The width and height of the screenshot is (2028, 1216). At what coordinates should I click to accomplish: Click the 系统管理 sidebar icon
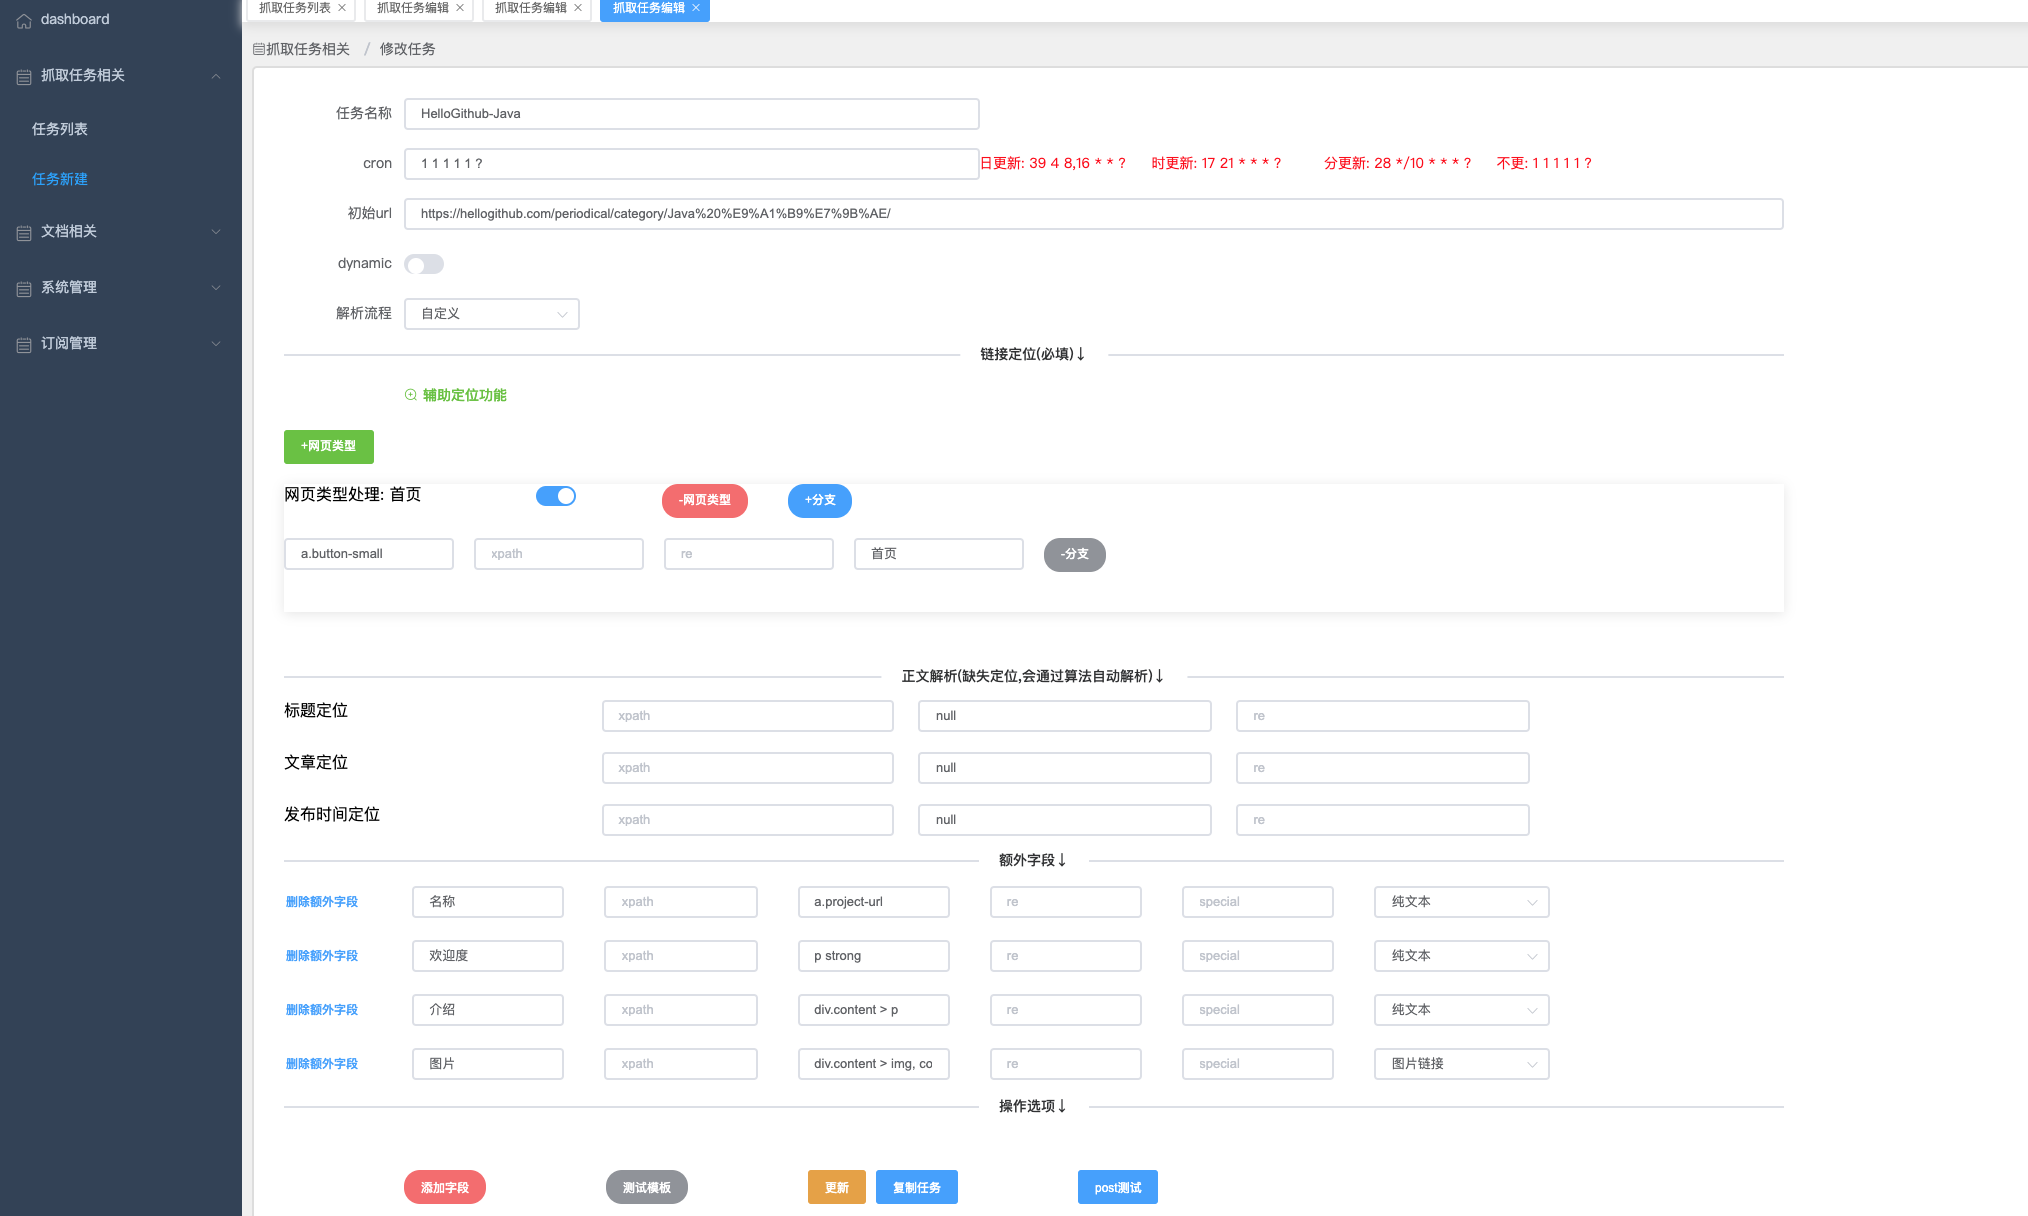[x=24, y=289]
